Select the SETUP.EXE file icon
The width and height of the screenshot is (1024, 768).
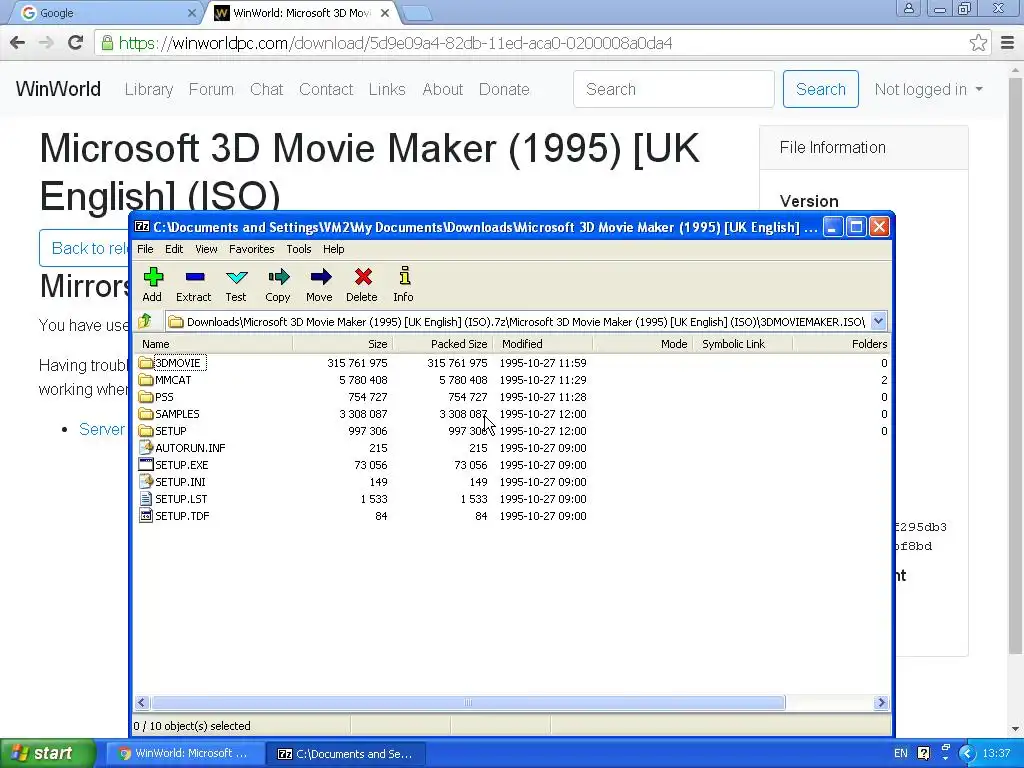146,465
